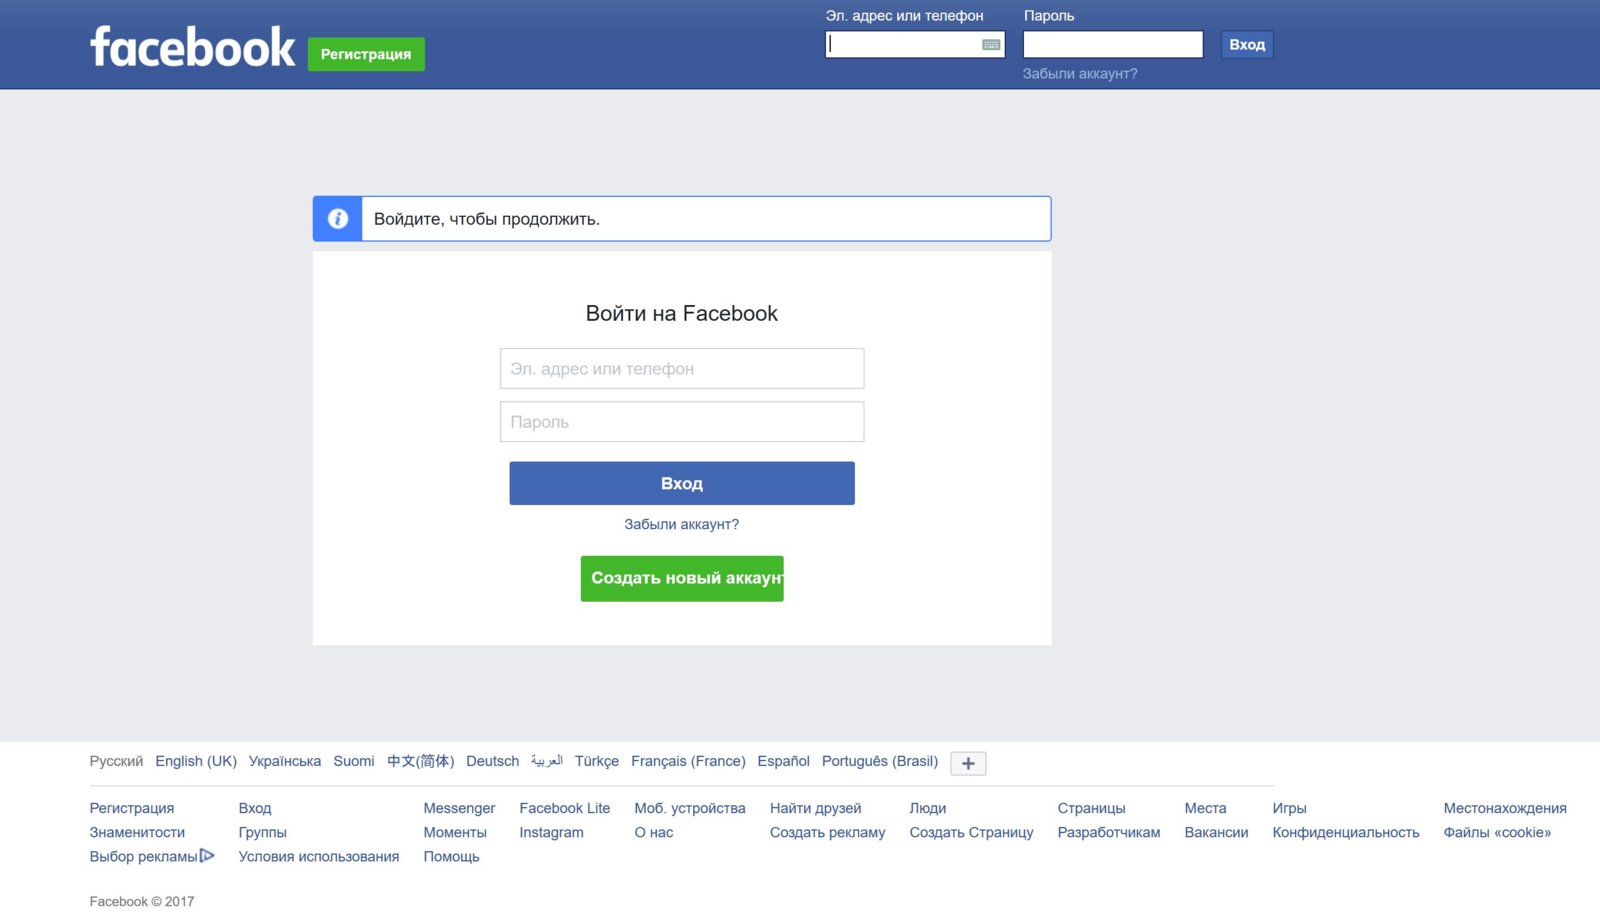Focus the header password field
The height and width of the screenshot is (914, 1600).
(1112, 45)
